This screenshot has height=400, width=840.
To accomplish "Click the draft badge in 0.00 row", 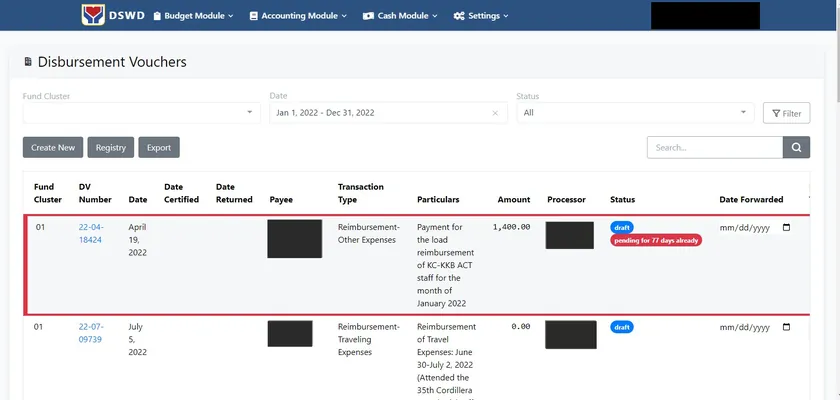I will [x=622, y=327].
